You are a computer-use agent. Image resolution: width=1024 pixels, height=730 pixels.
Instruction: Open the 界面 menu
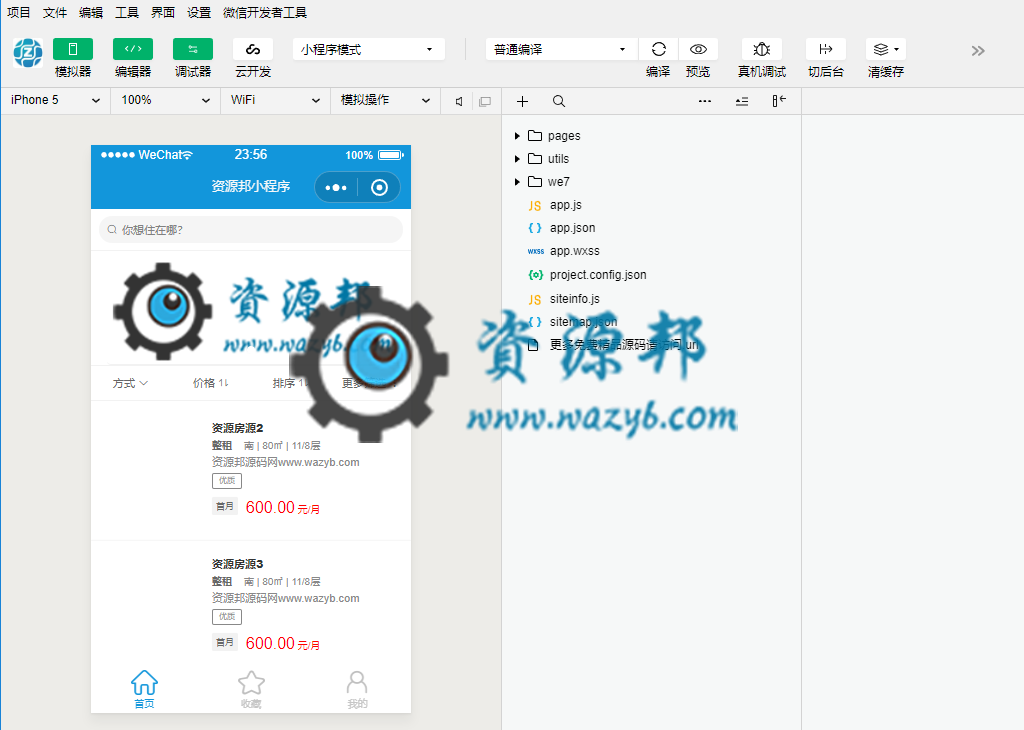pos(163,12)
